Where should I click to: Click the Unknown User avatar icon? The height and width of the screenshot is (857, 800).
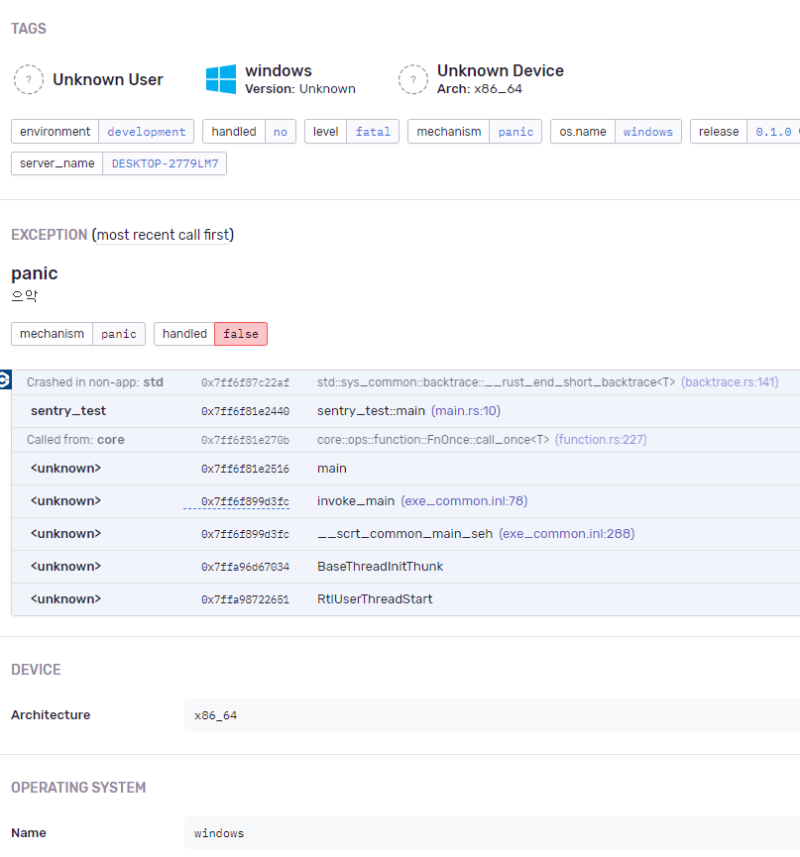click(29, 80)
